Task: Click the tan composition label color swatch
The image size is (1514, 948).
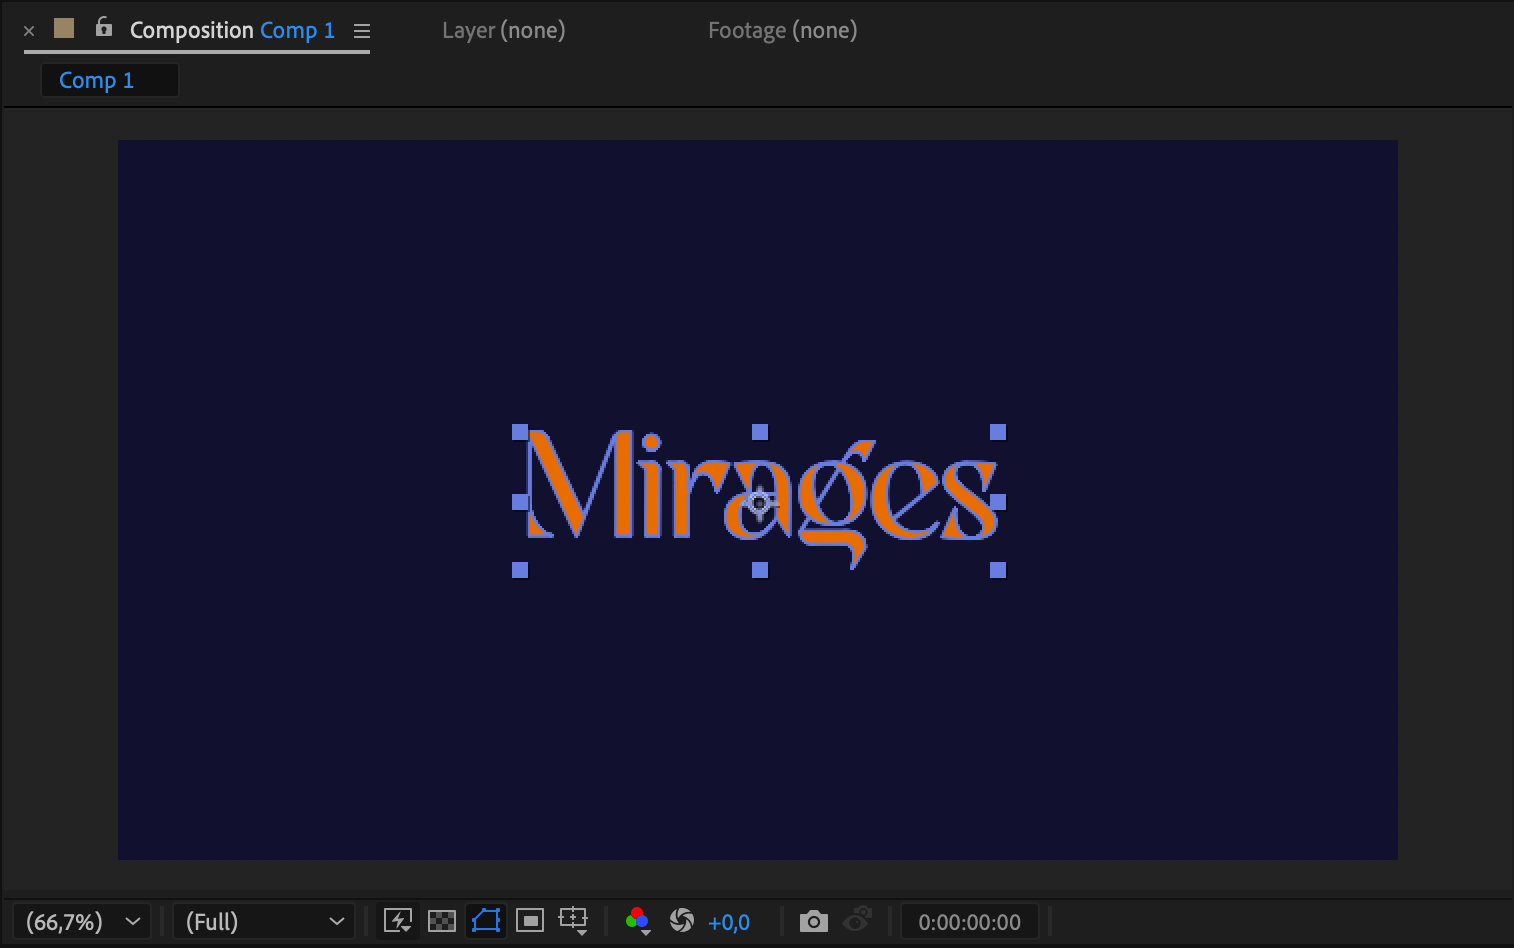Action: 64,28
